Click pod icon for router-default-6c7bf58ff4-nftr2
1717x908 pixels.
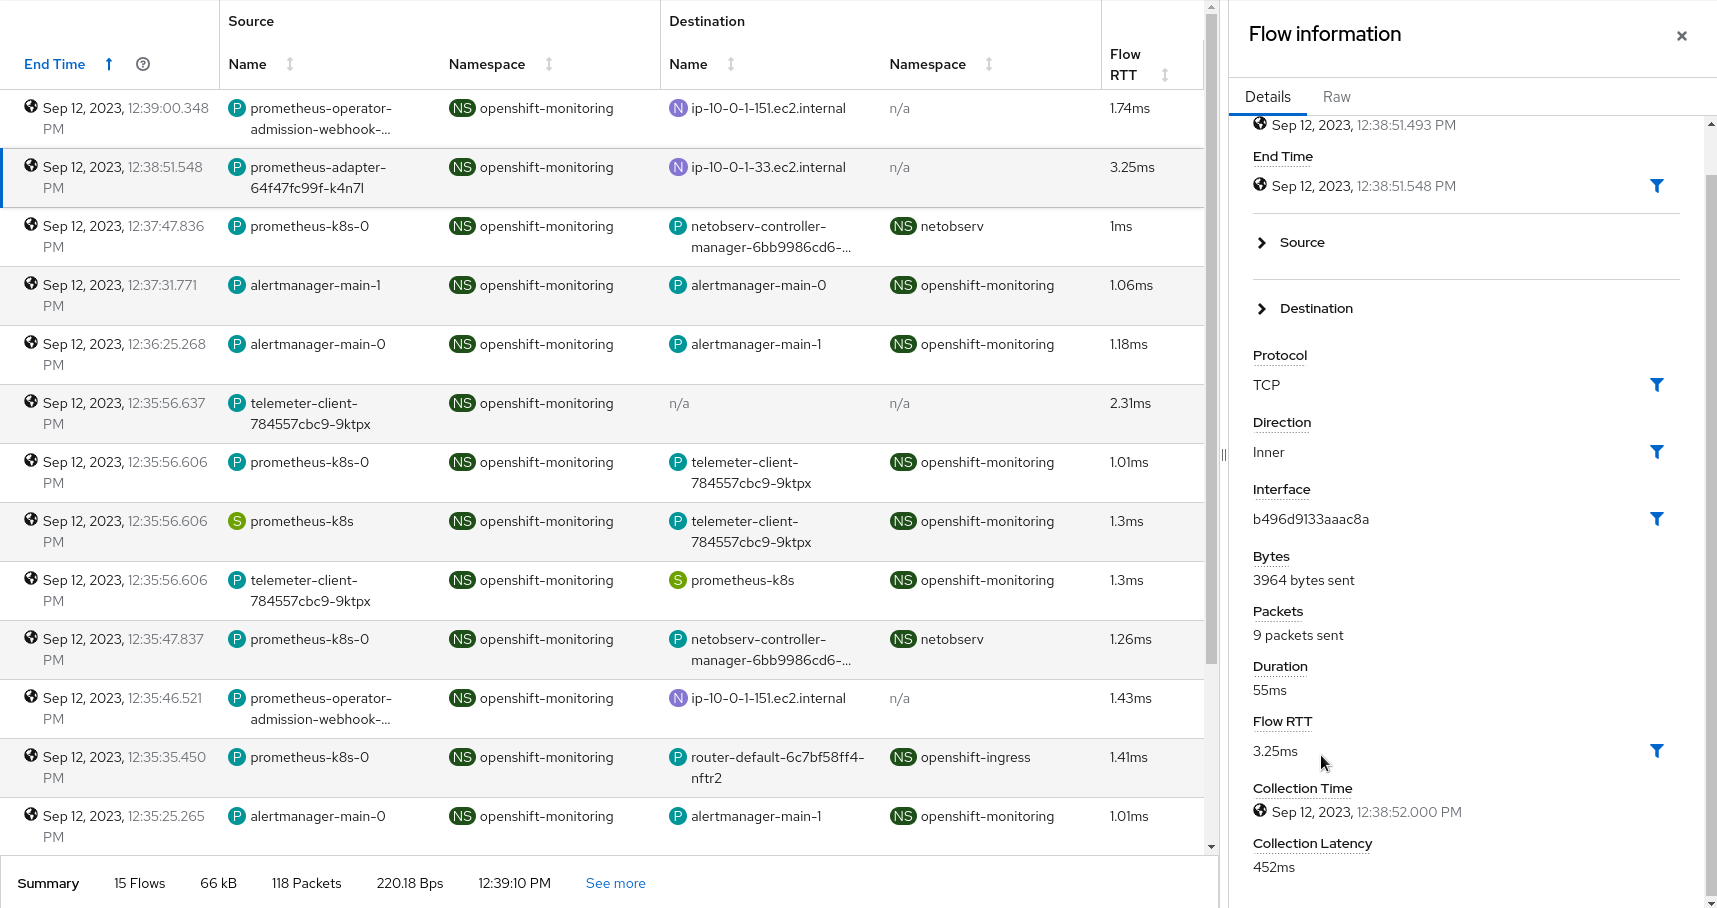point(678,757)
